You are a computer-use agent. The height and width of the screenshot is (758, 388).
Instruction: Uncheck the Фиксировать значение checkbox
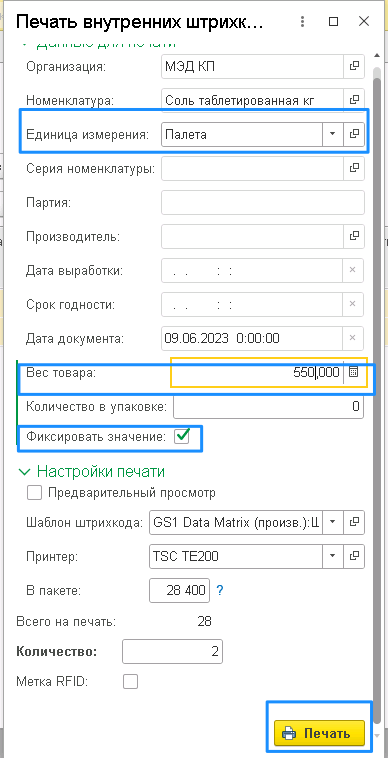[182, 437]
